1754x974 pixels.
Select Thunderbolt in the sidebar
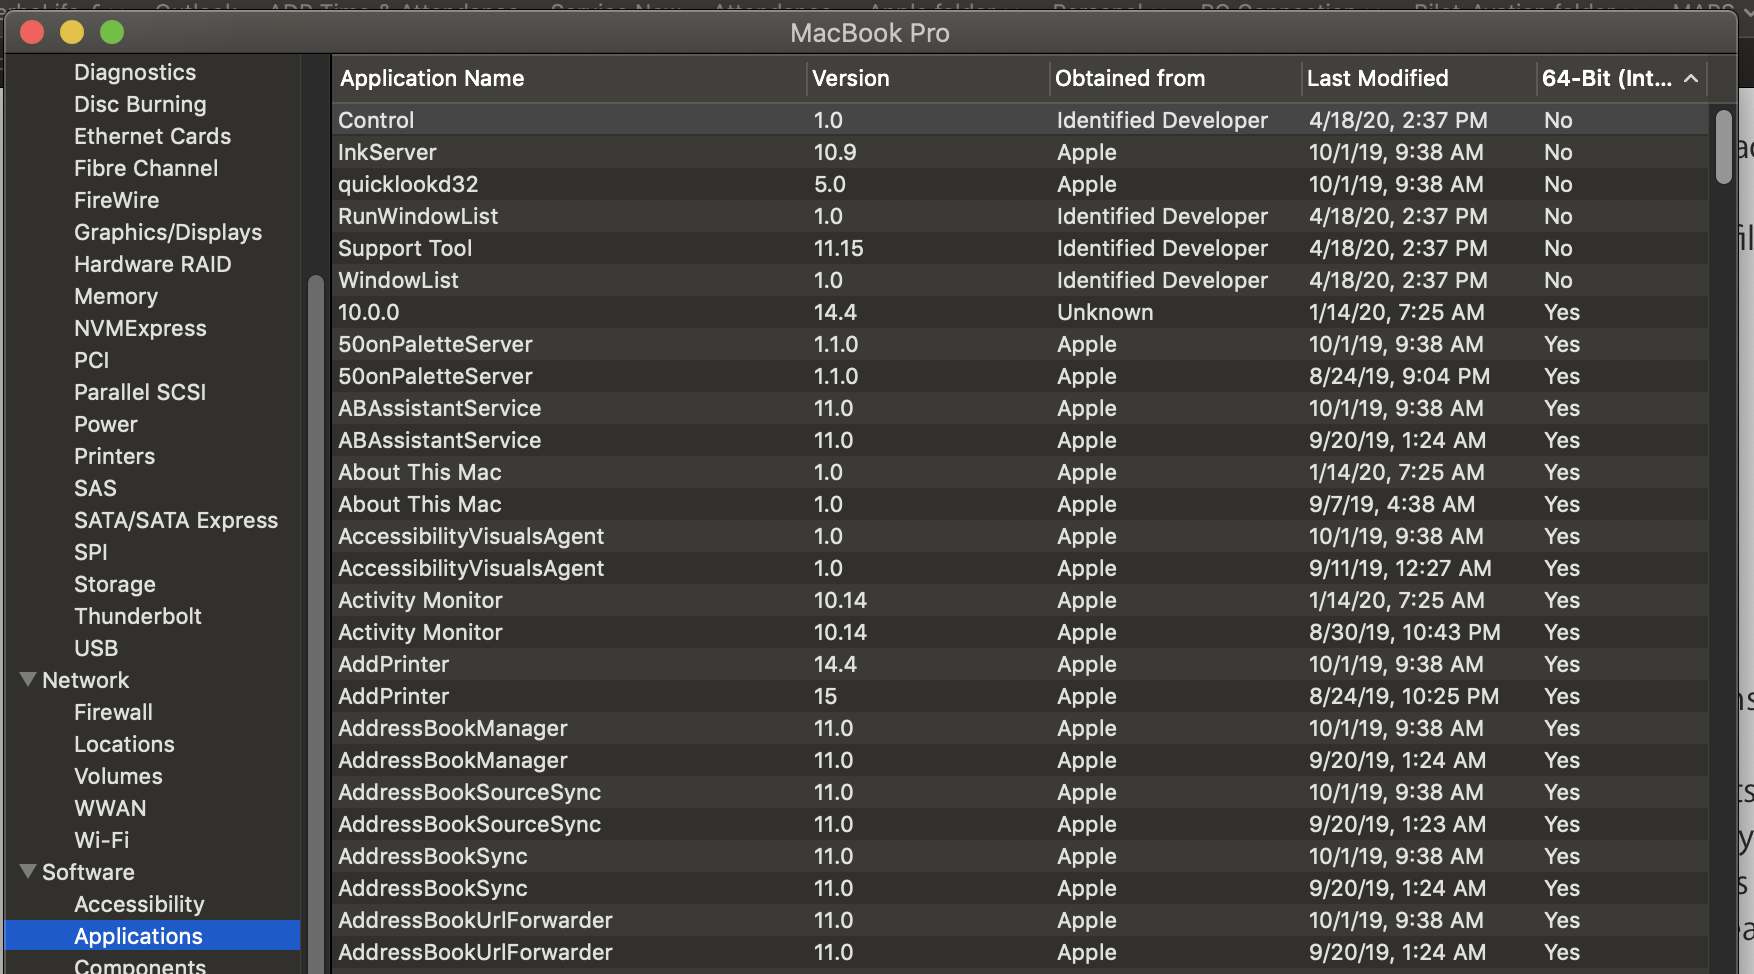pos(138,616)
